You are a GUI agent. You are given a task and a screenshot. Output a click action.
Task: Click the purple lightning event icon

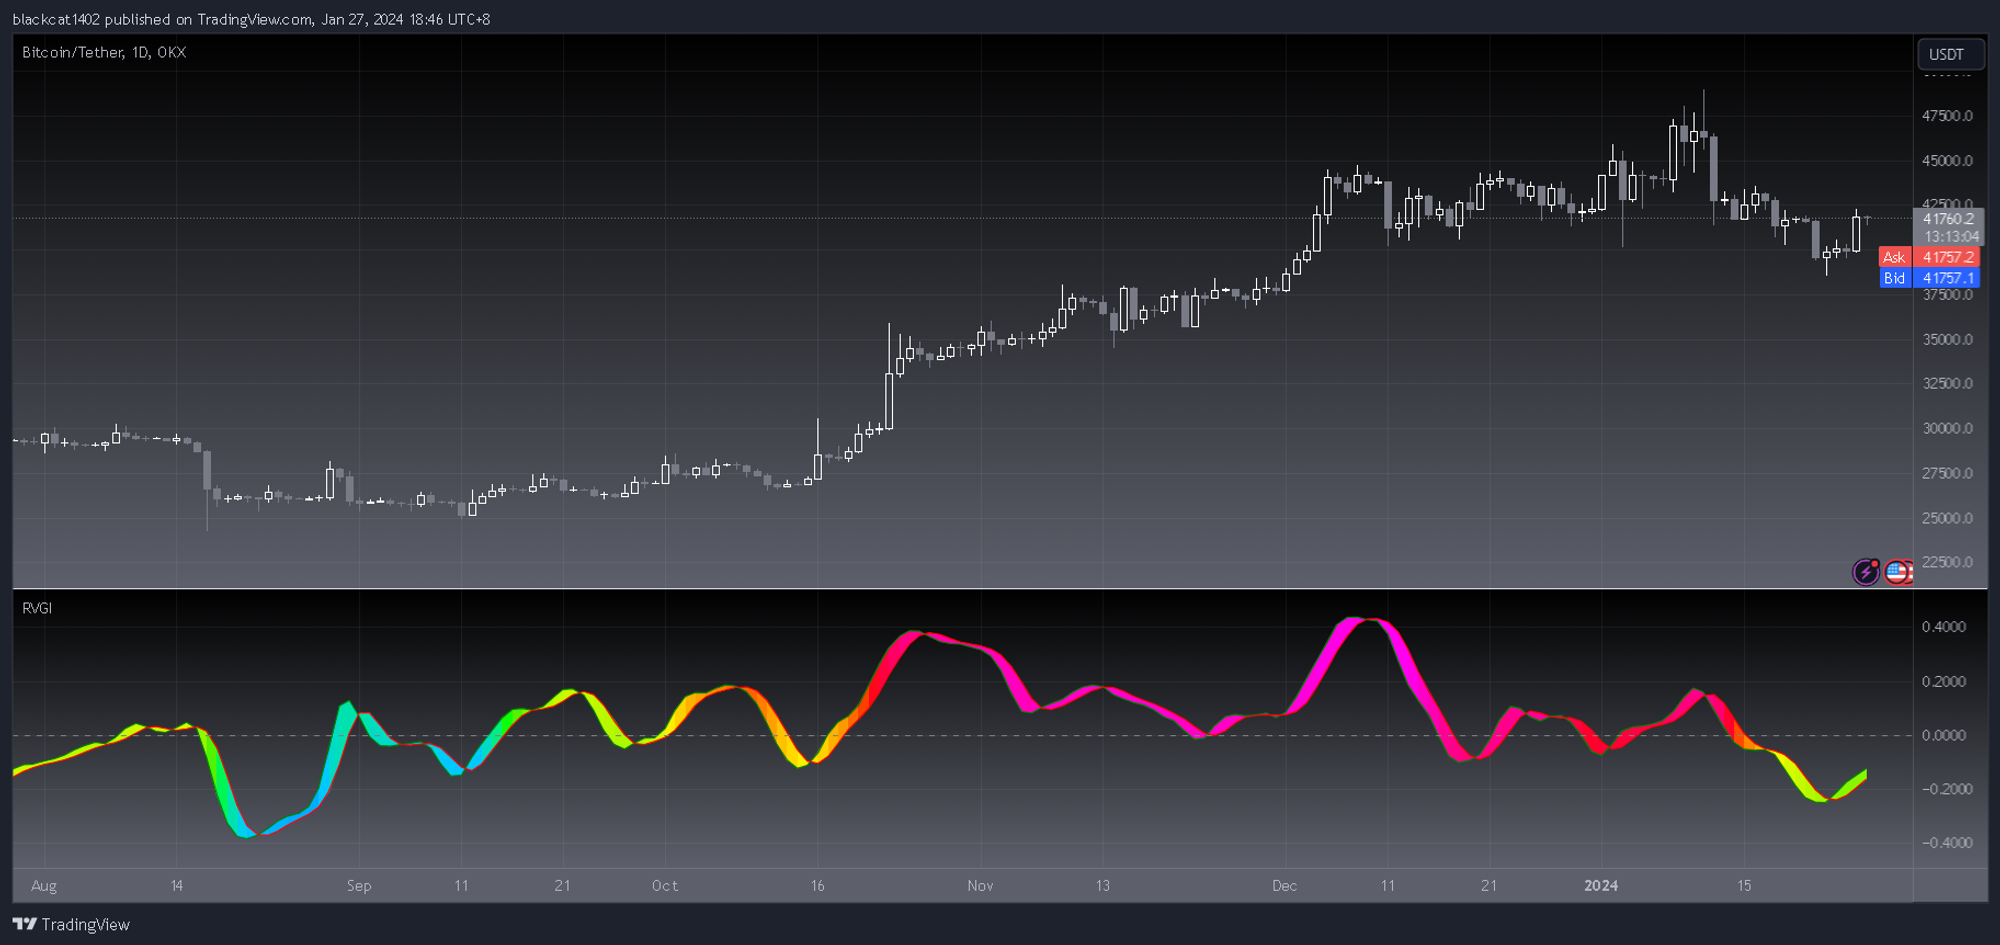[1866, 571]
